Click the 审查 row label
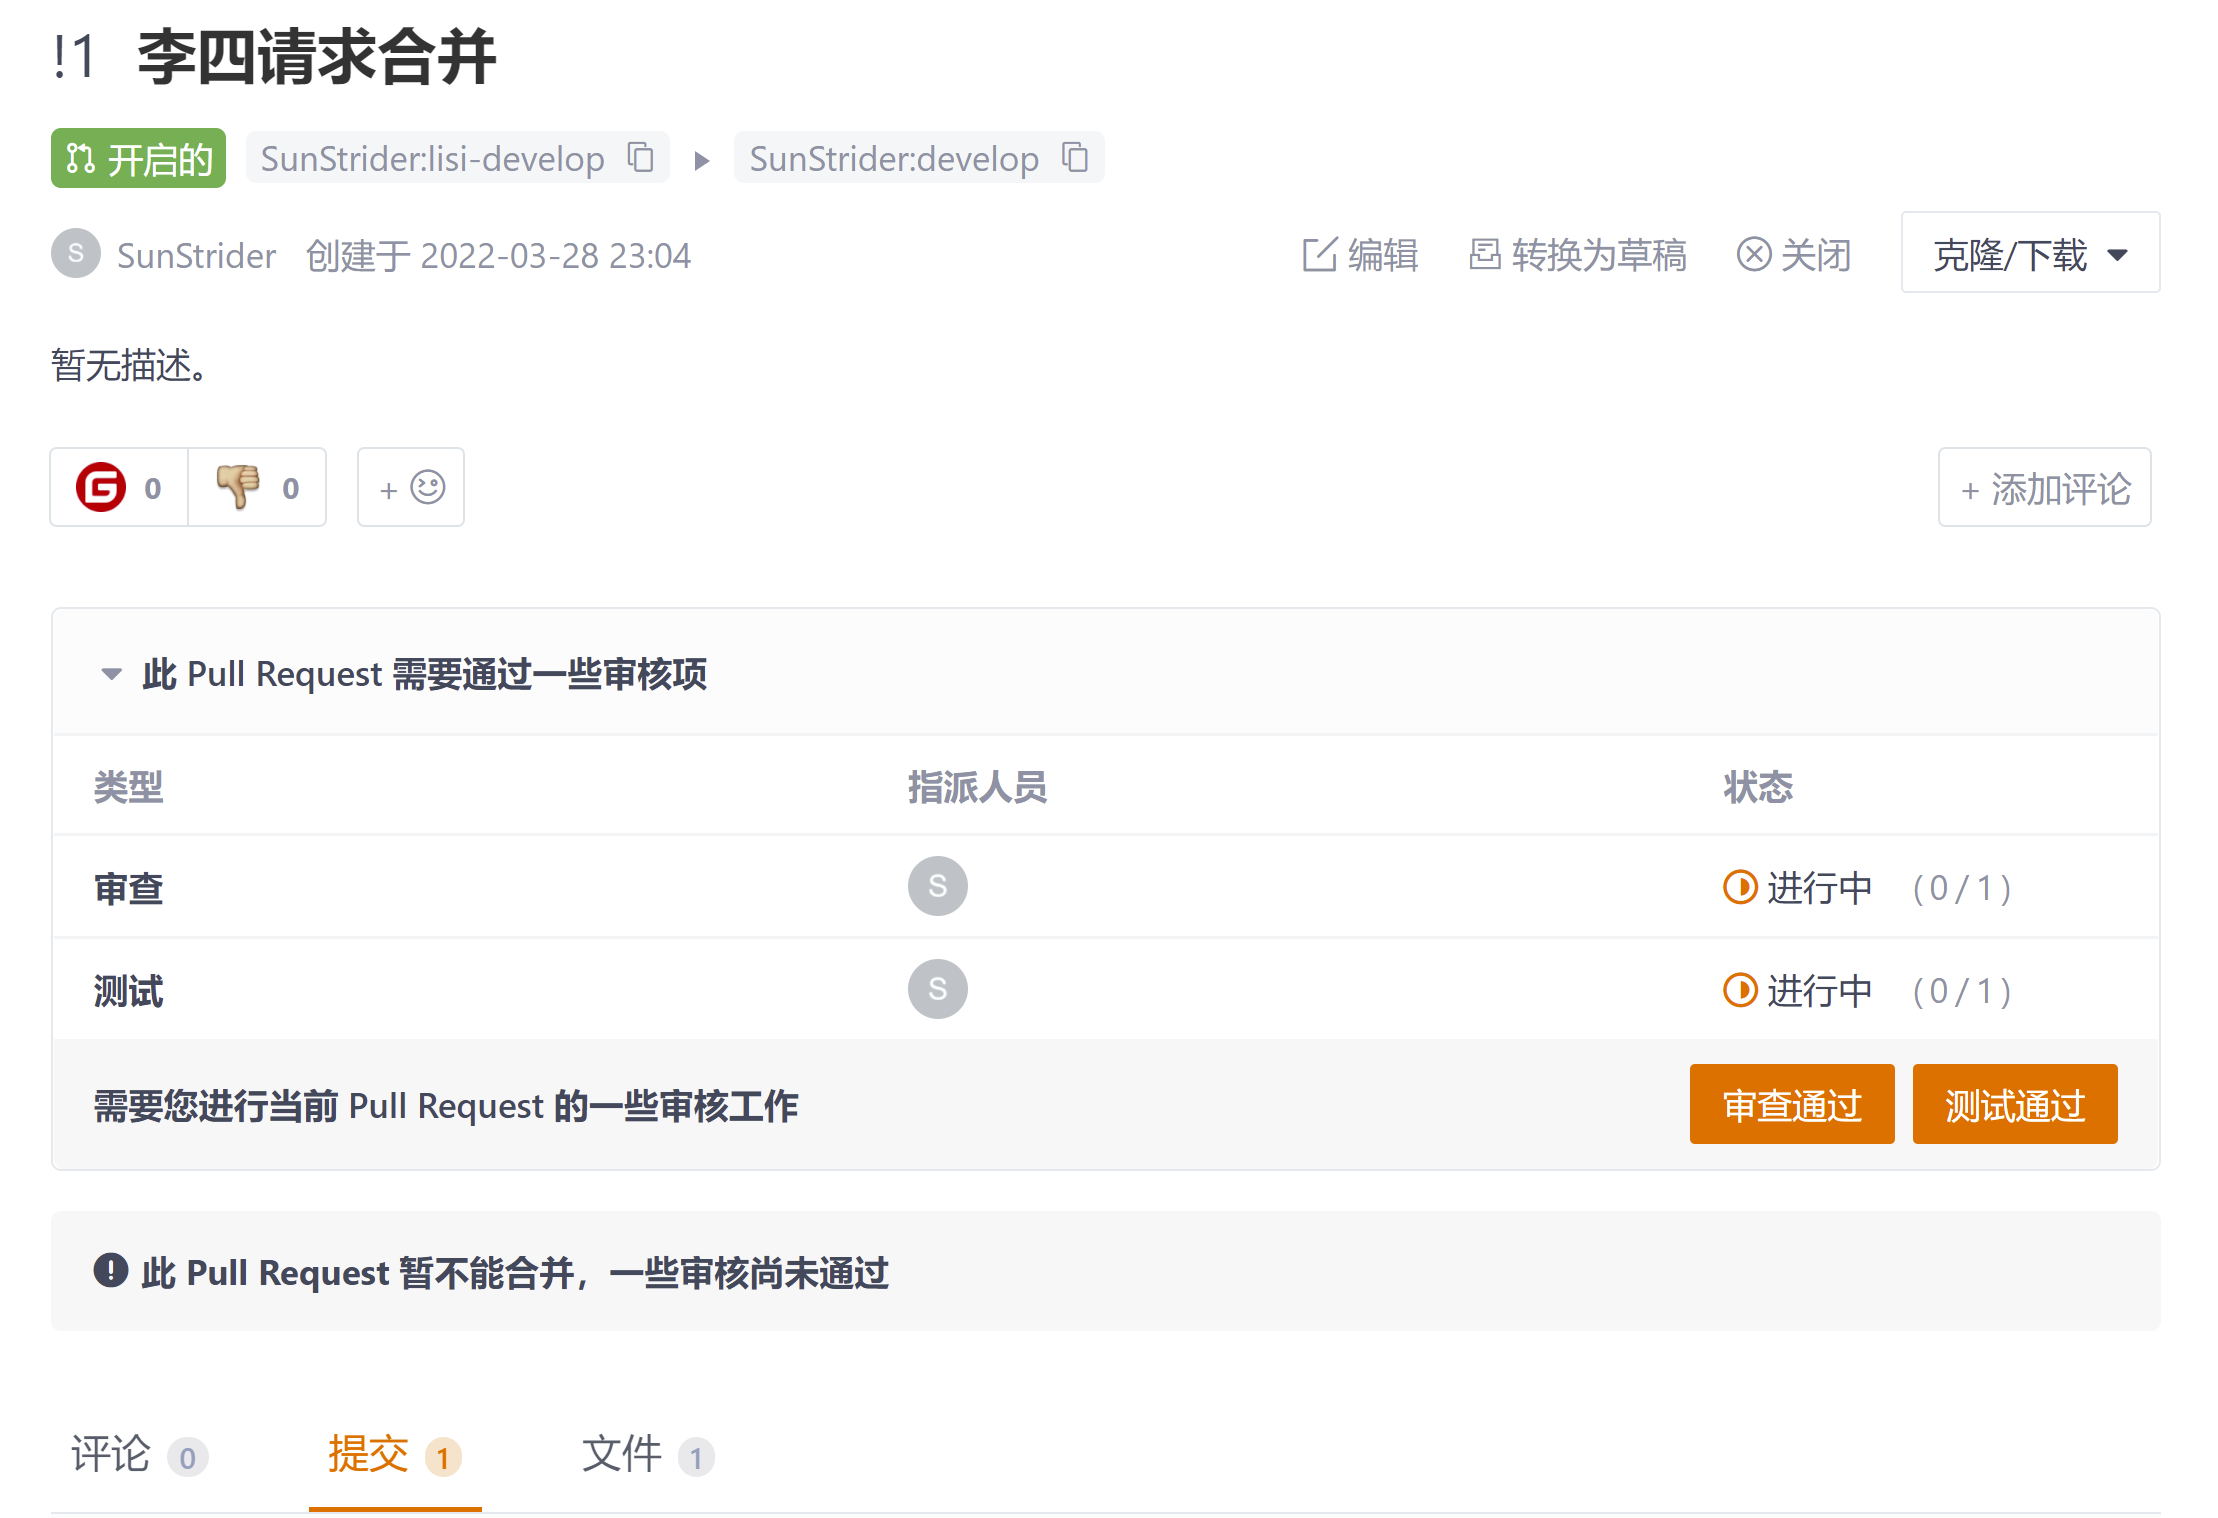This screenshot has height=1518, width=2218. click(128, 888)
